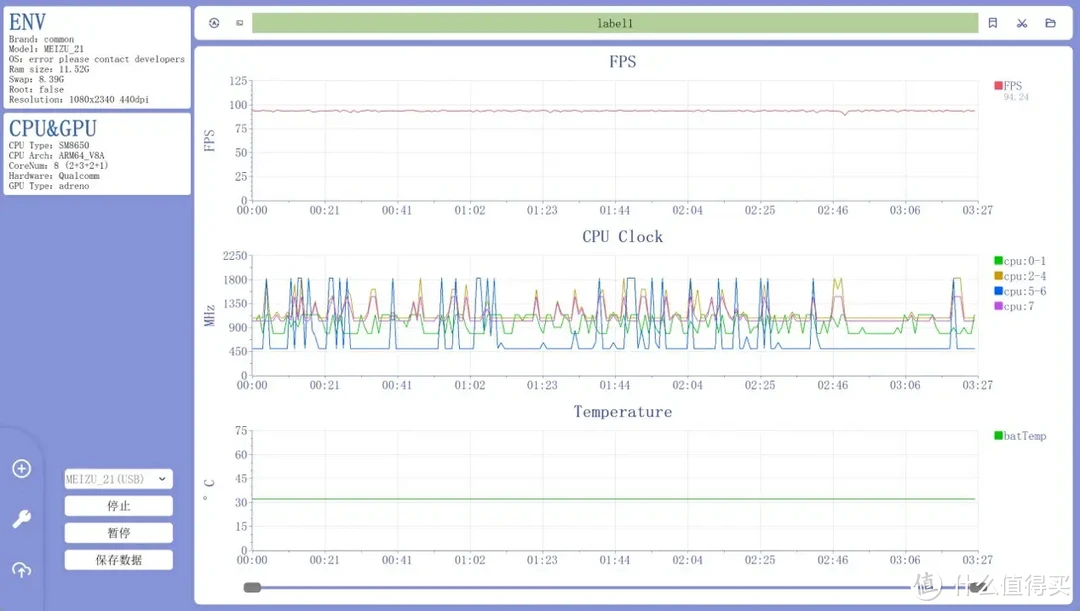The image size is (1080, 611).
Task: Click the circular icon left of label bar
Action: click(214, 23)
